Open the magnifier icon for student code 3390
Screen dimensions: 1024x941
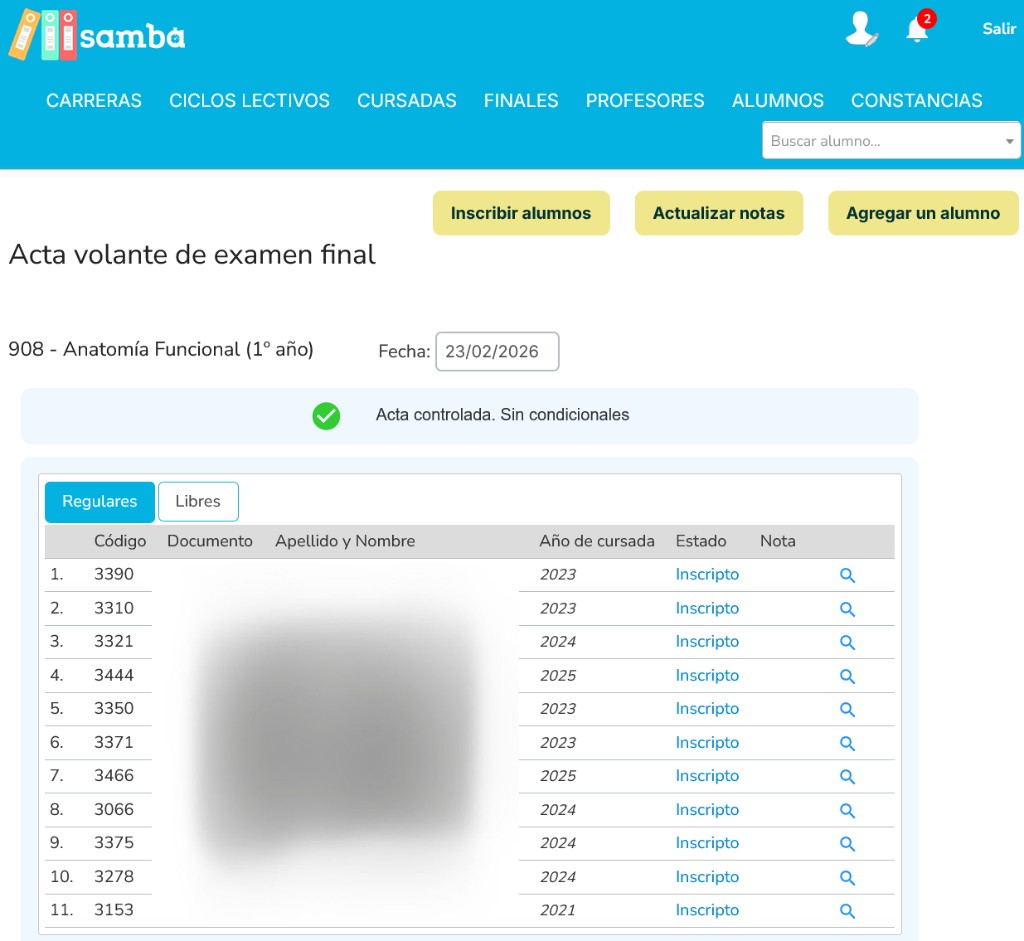847,575
